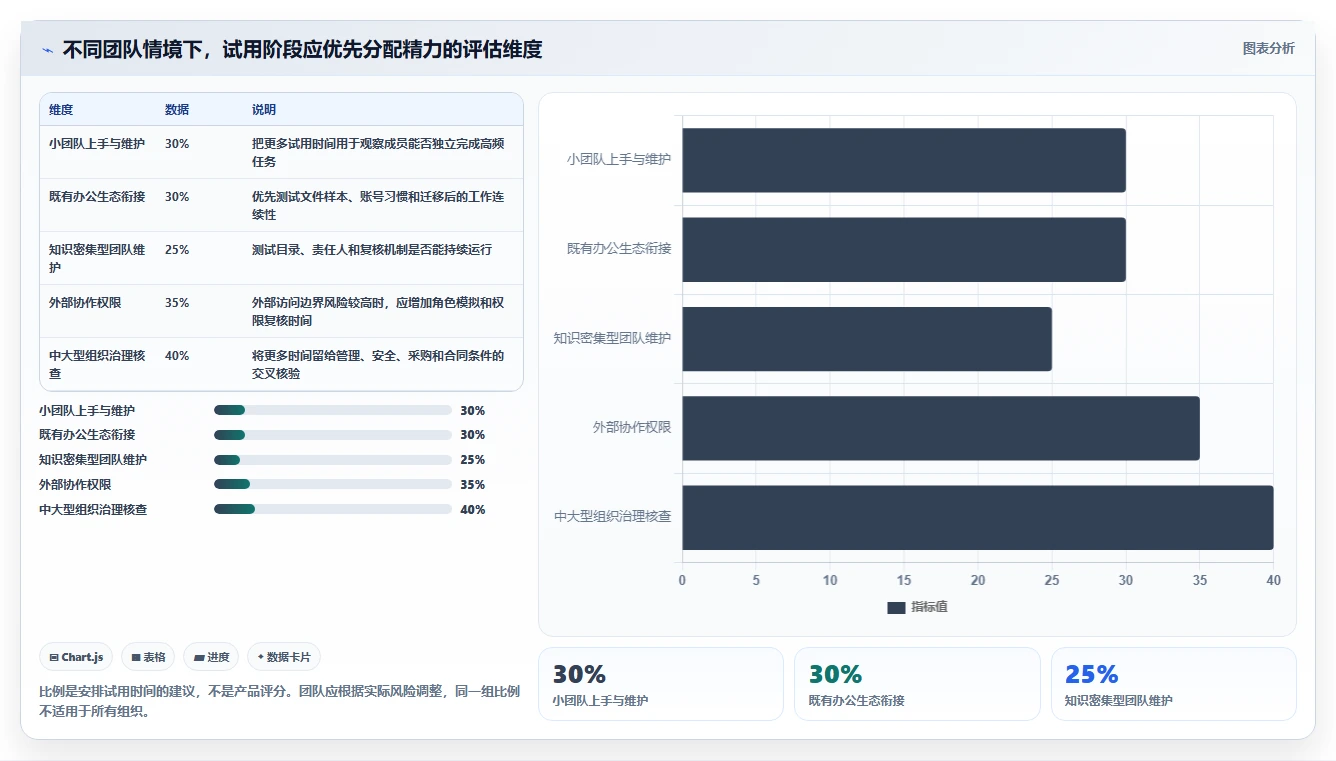Viewport: 1336px width, 761px height.
Task: Click the 数据 table column header
Action: [177, 110]
